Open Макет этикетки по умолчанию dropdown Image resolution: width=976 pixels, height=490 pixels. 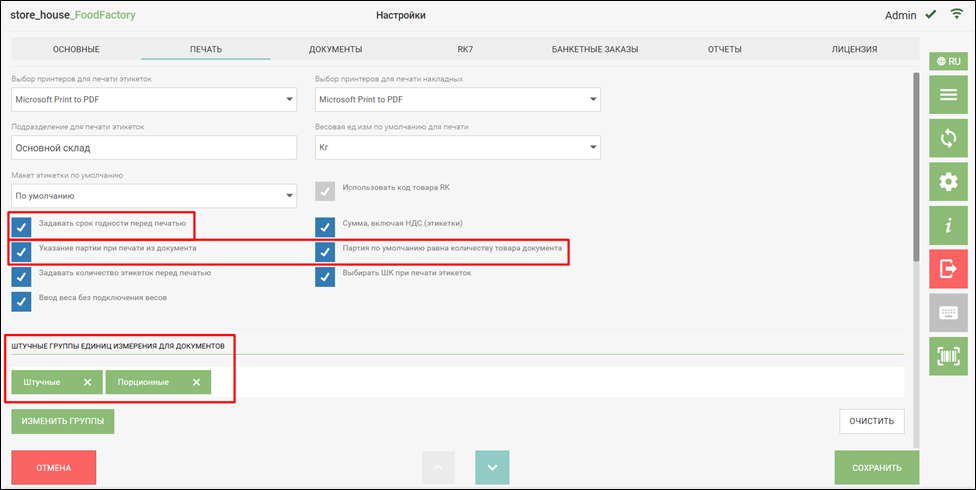coord(289,196)
